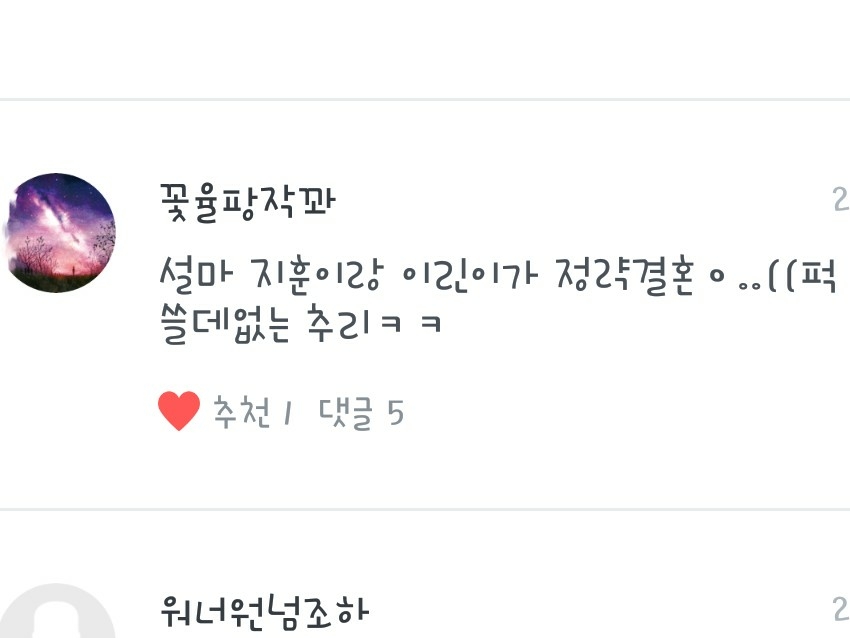Tap the red heart recommend icon

(x=179, y=411)
